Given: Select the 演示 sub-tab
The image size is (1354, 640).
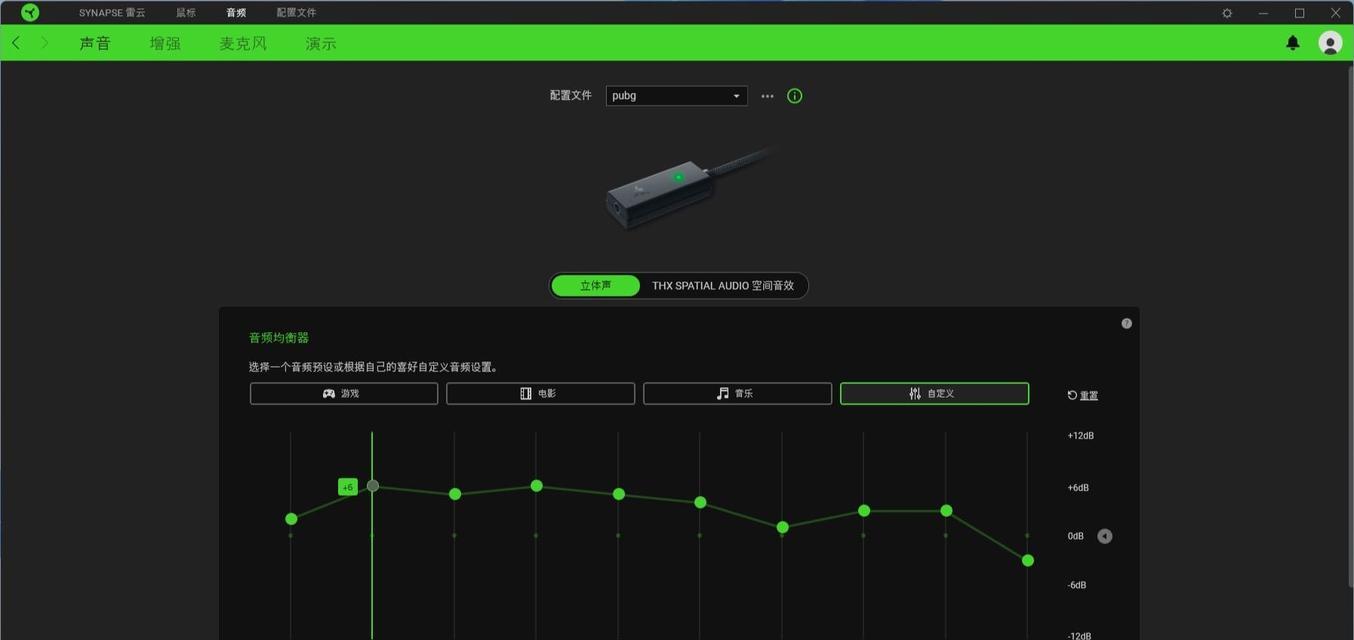Looking at the screenshot, I should pos(321,44).
